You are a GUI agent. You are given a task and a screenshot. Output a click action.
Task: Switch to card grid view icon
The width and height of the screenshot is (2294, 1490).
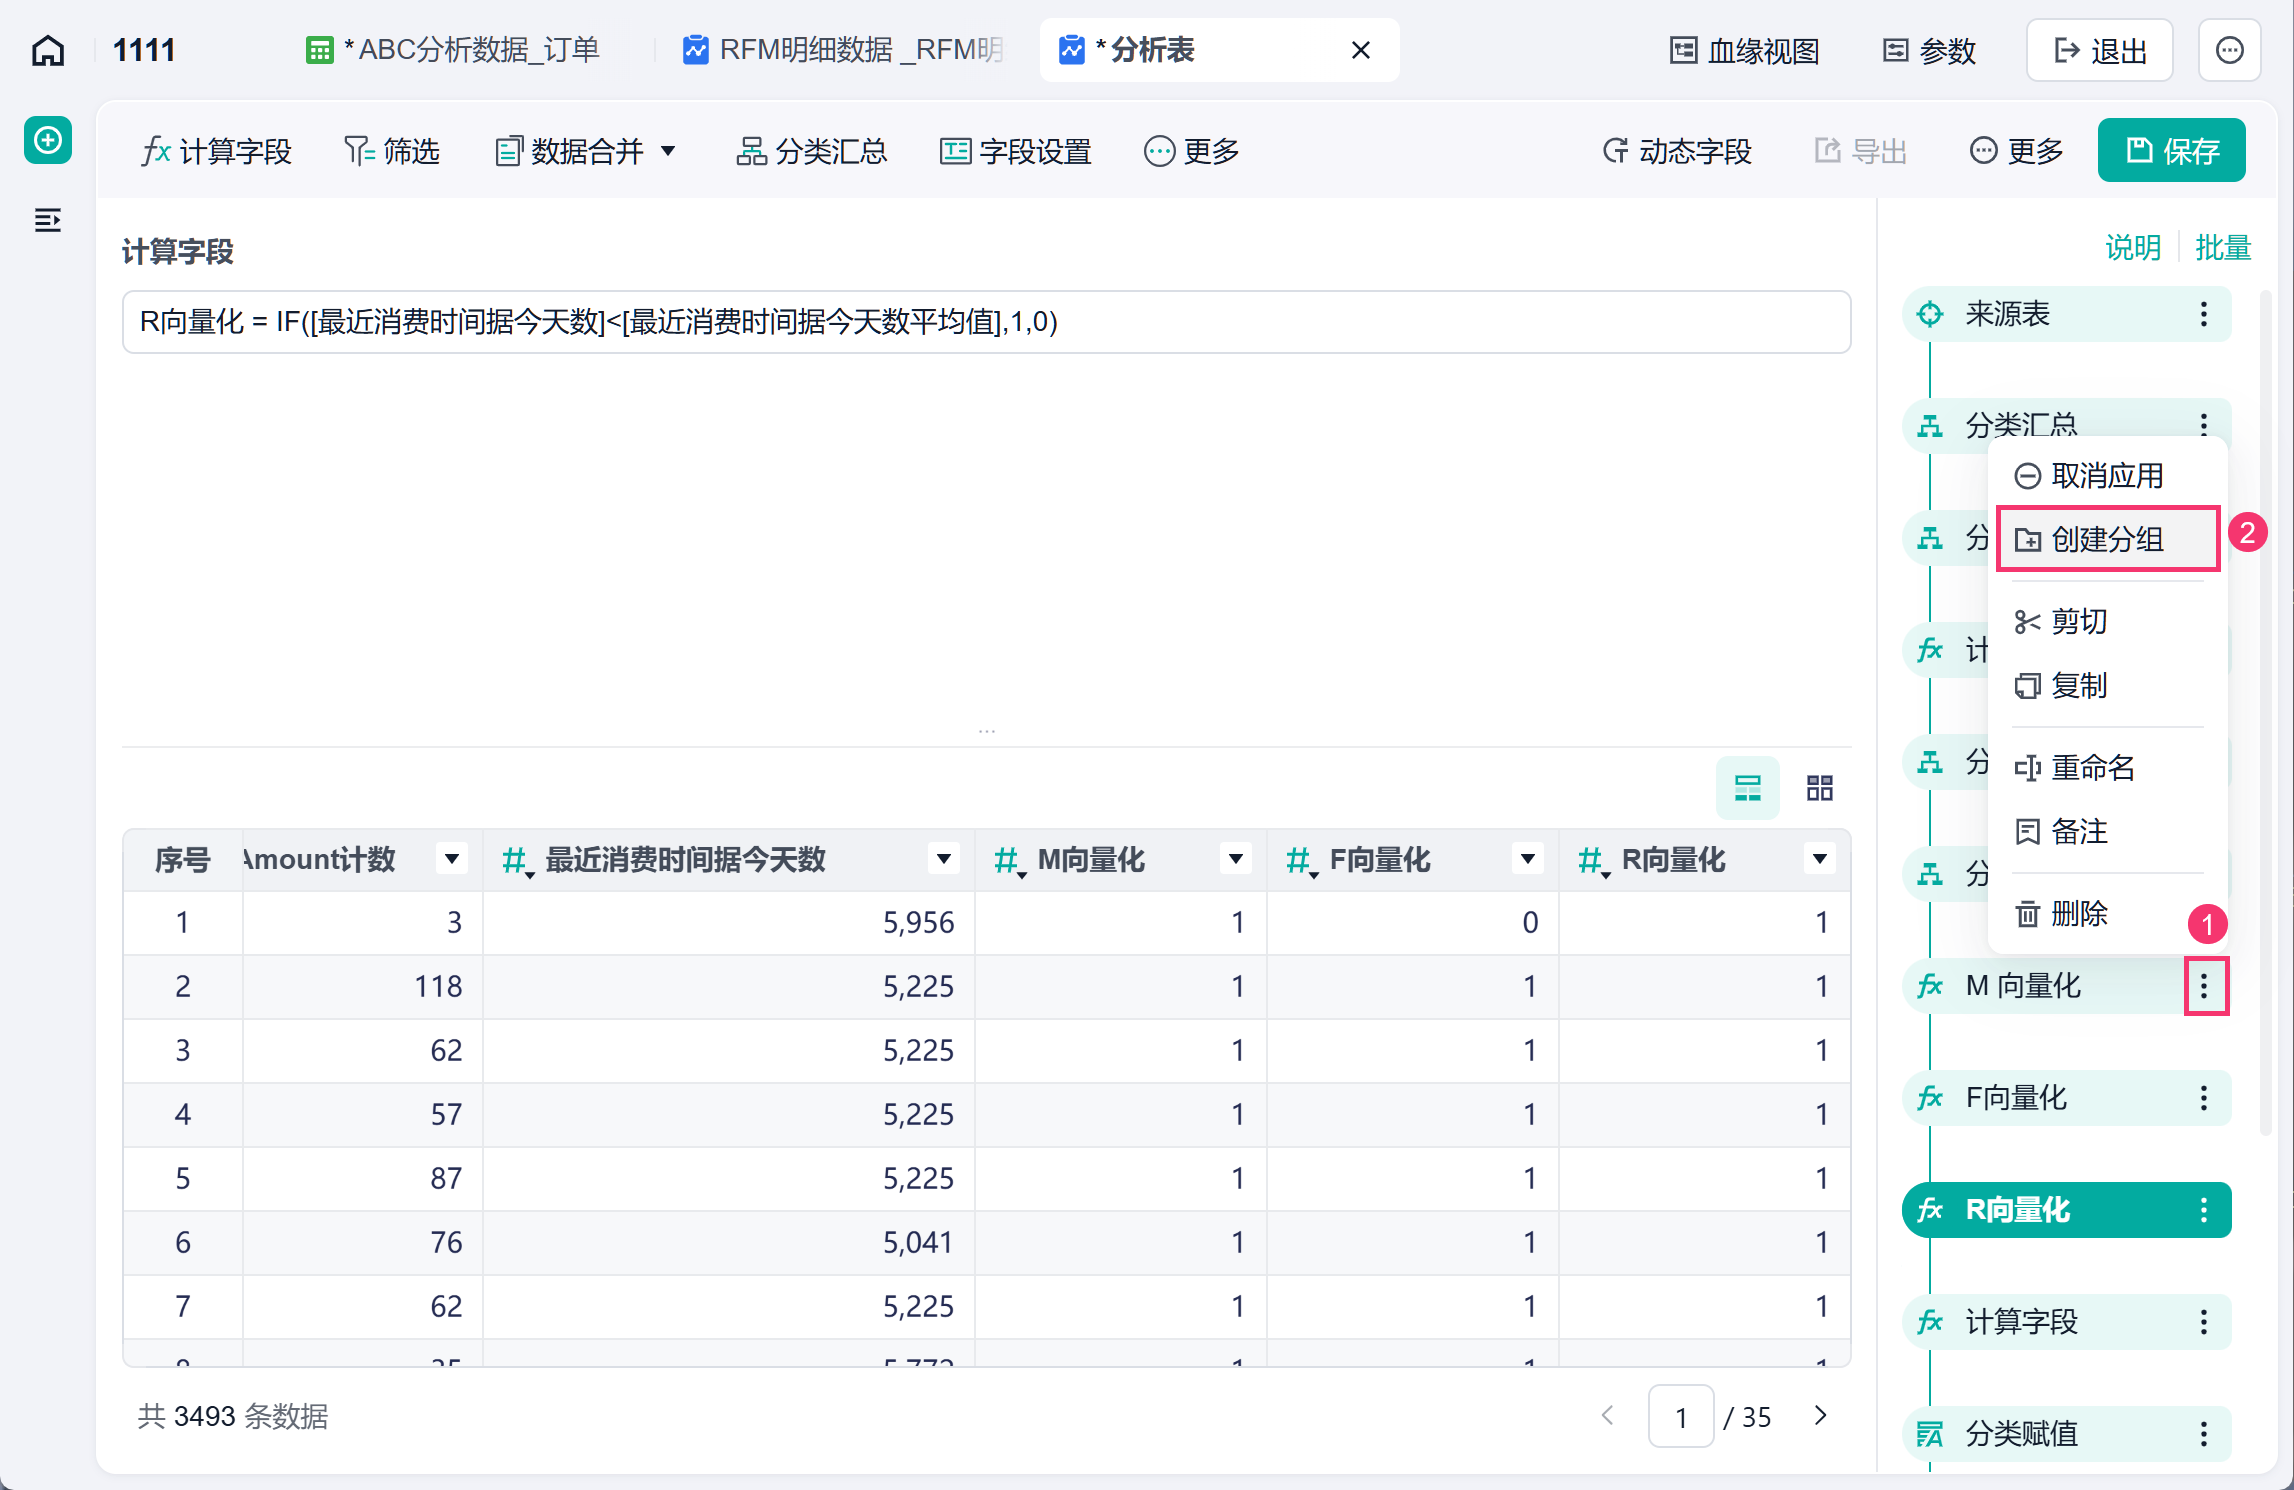(1820, 788)
